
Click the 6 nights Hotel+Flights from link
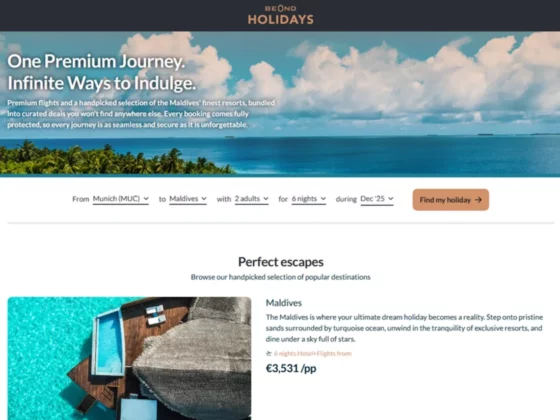(313, 354)
